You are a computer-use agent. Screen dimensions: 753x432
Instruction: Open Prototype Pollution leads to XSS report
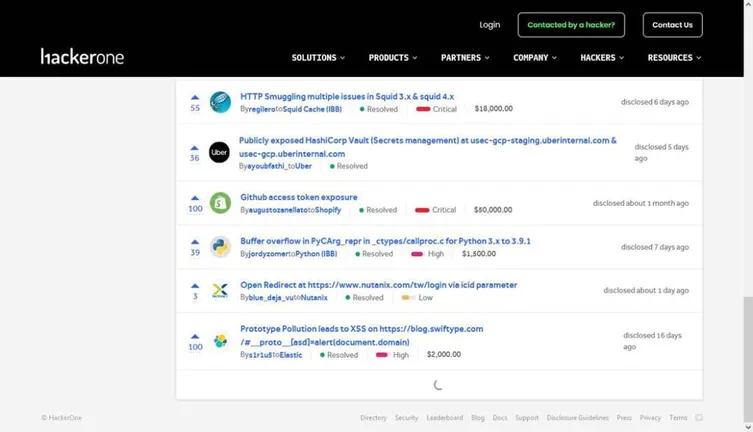tap(362, 335)
